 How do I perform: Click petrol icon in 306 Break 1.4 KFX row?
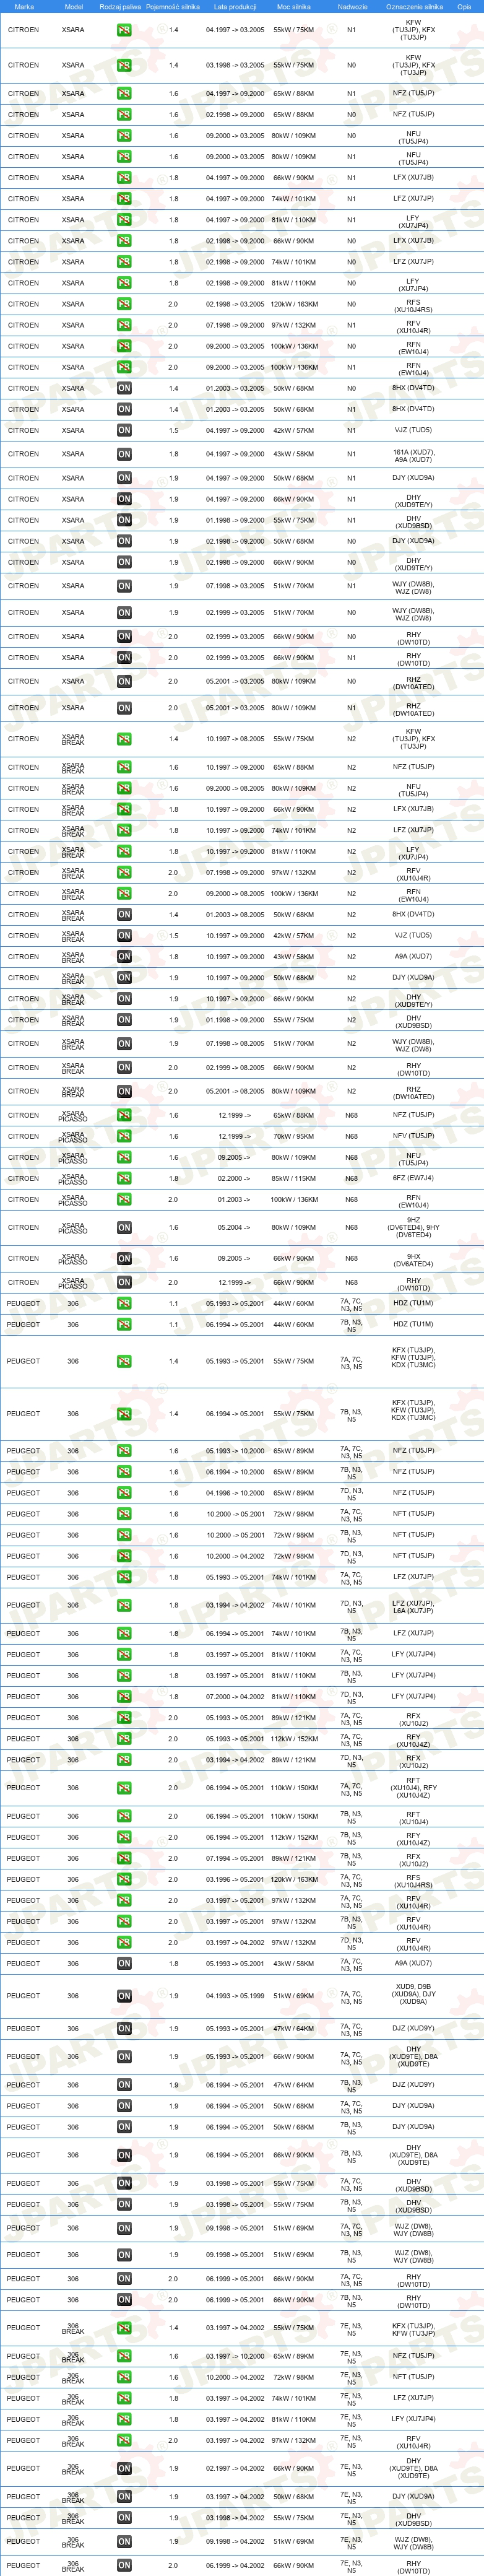124,2328
